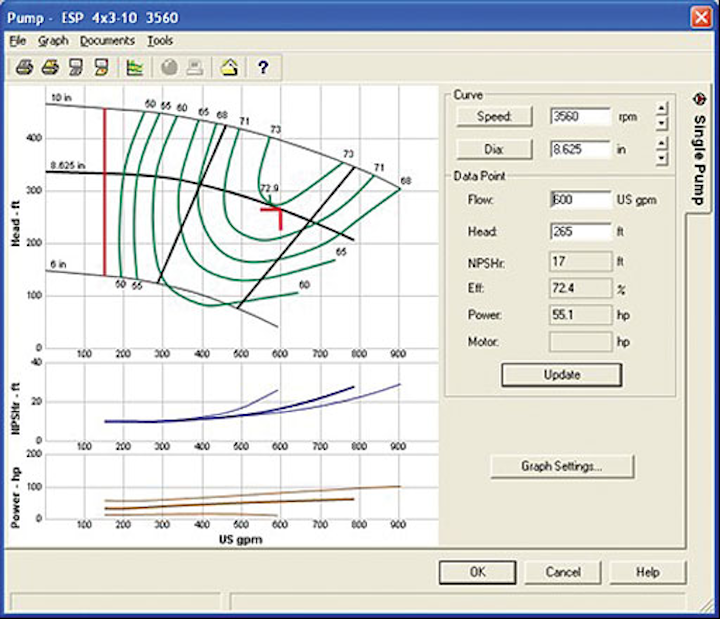This screenshot has width=720, height=619.
Task: Open the Documents menu
Action: coord(107,41)
